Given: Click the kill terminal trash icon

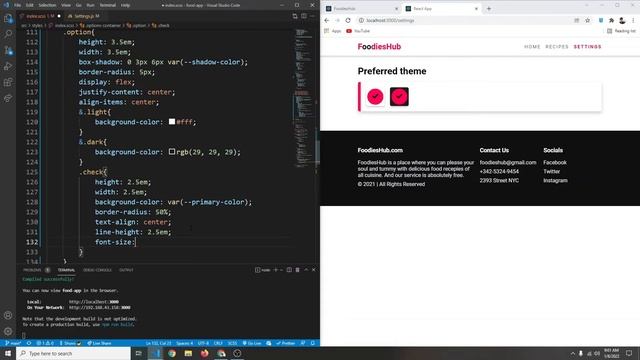Looking at the screenshot, I should 298,270.
